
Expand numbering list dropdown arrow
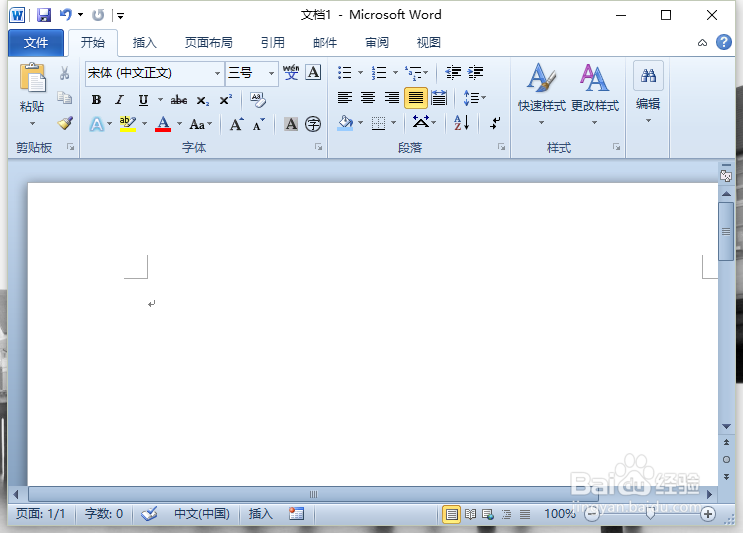tap(395, 72)
